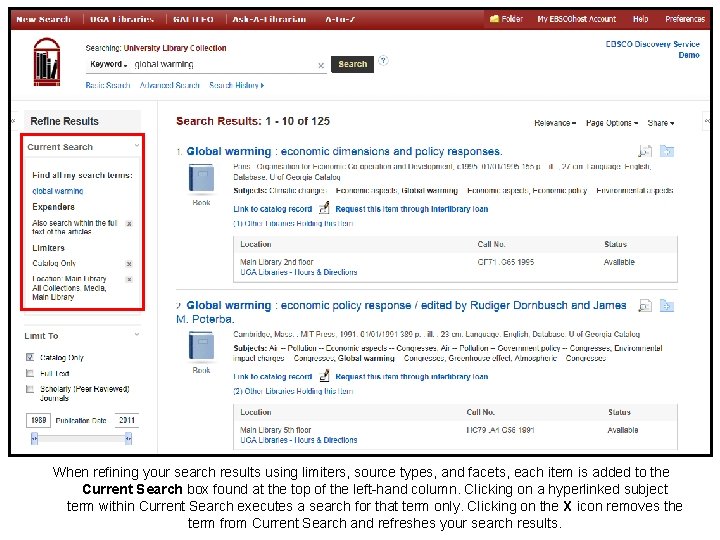Image resolution: width=720 pixels, height=540 pixels.
Task: Click interlibrary loan icon in first result
Action: tap(324, 208)
